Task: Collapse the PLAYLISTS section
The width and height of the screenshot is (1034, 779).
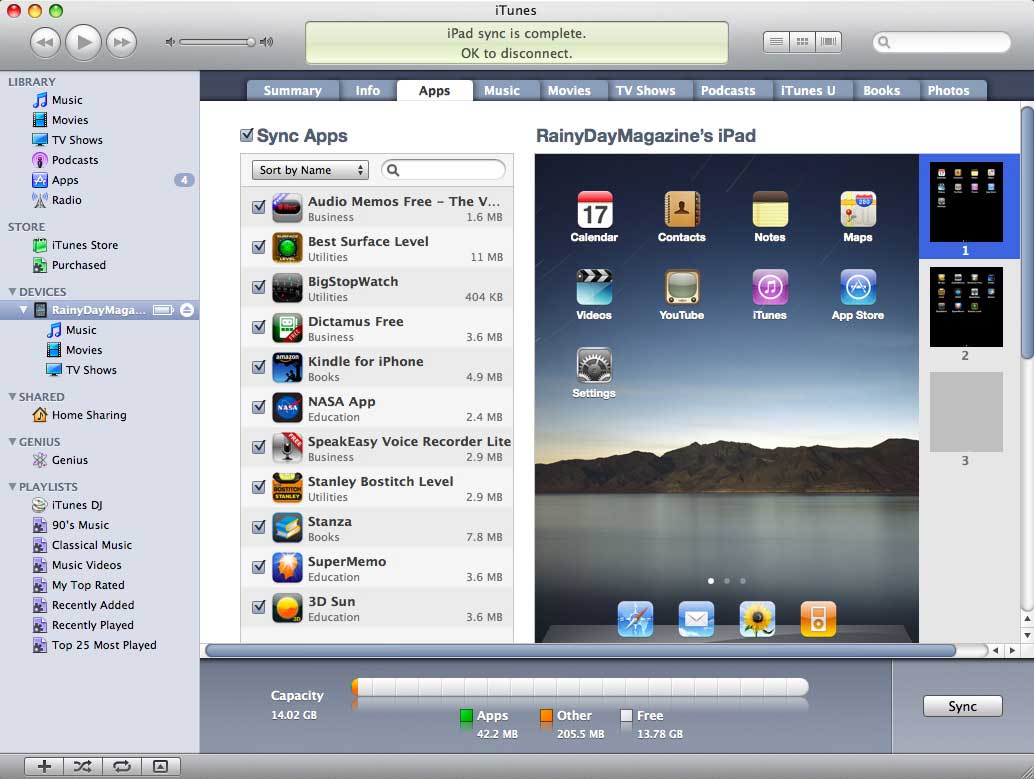Action: pos(12,486)
